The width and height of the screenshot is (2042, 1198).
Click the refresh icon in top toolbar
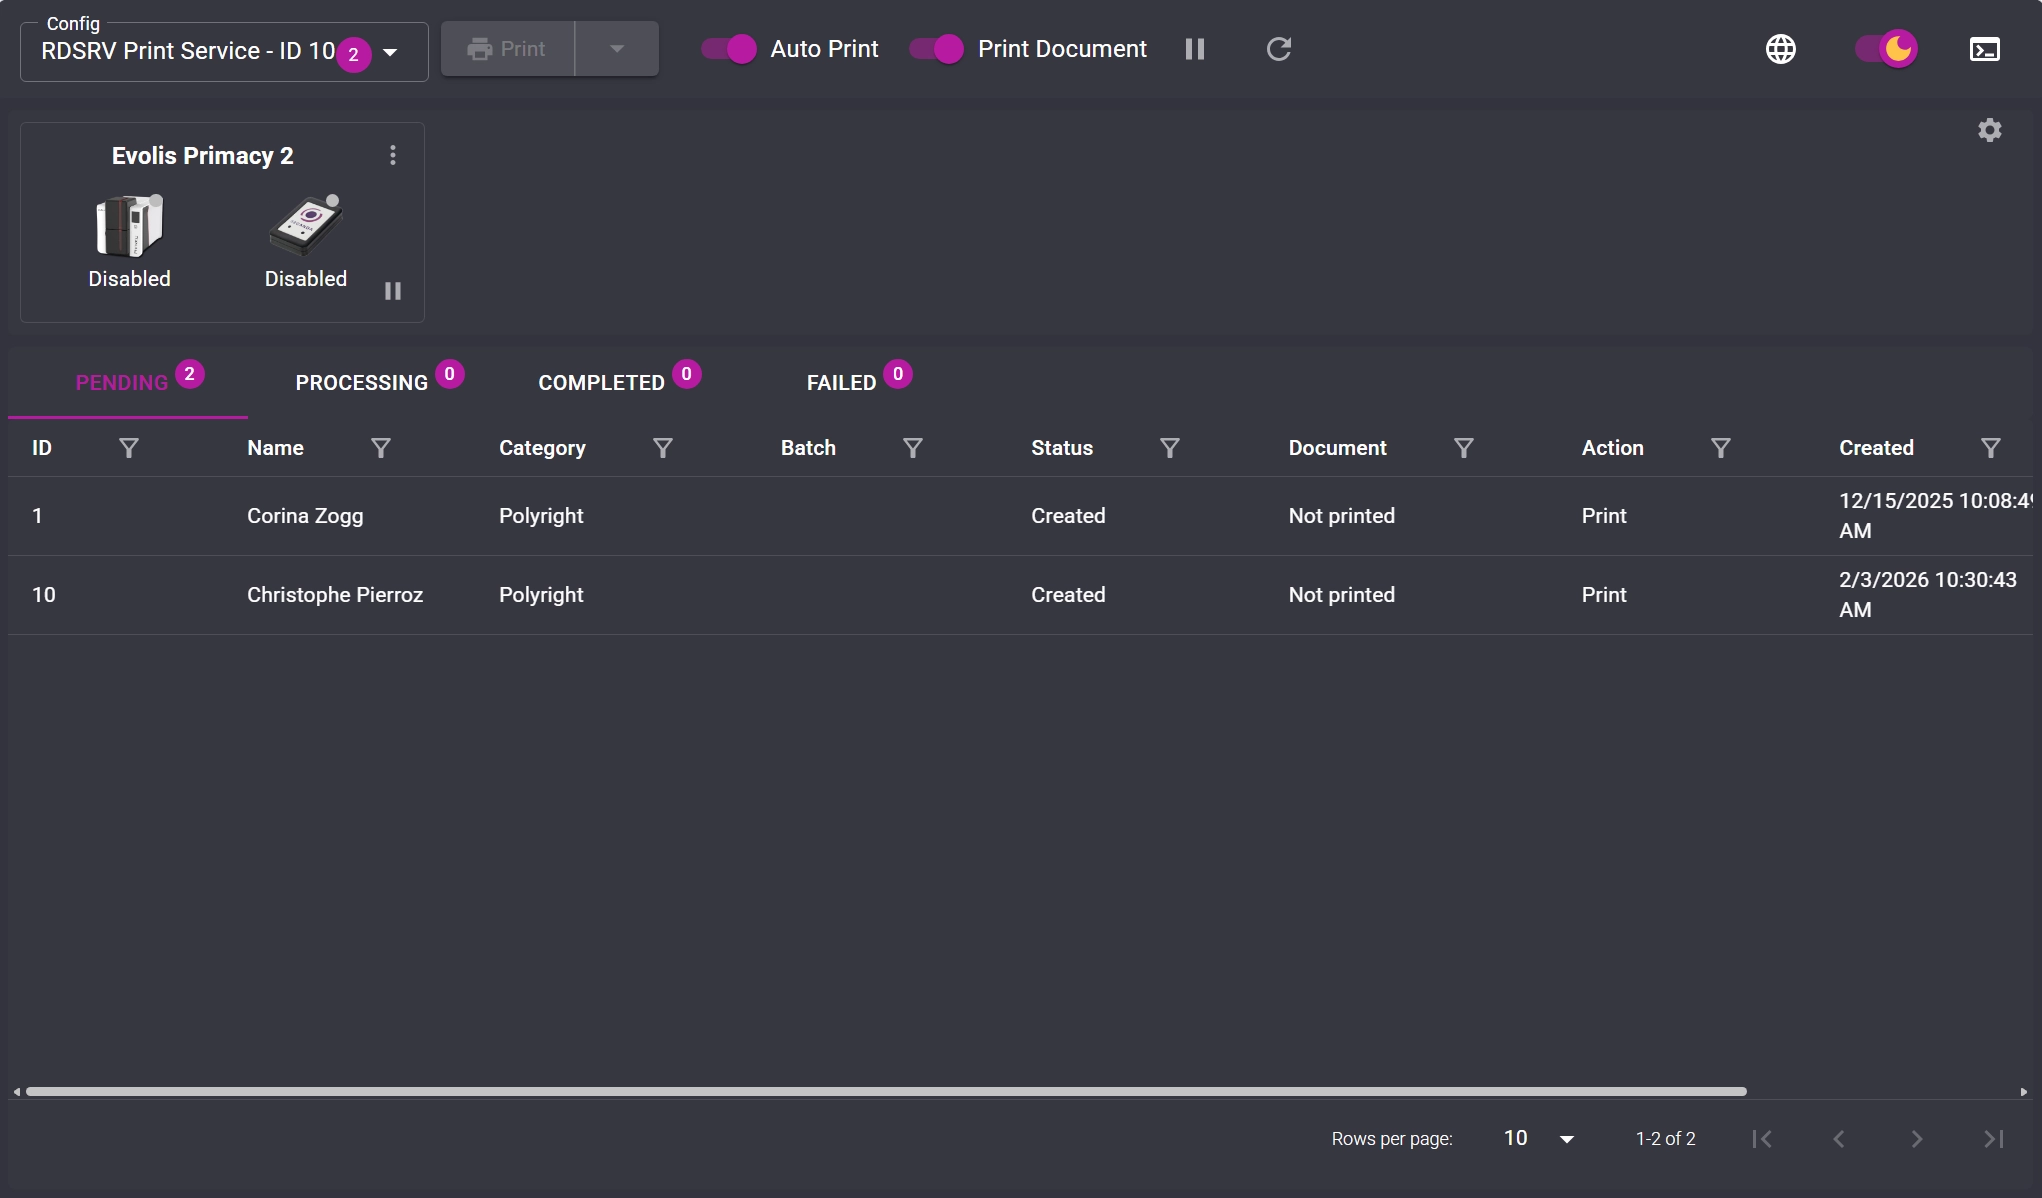pos(1279,49)
